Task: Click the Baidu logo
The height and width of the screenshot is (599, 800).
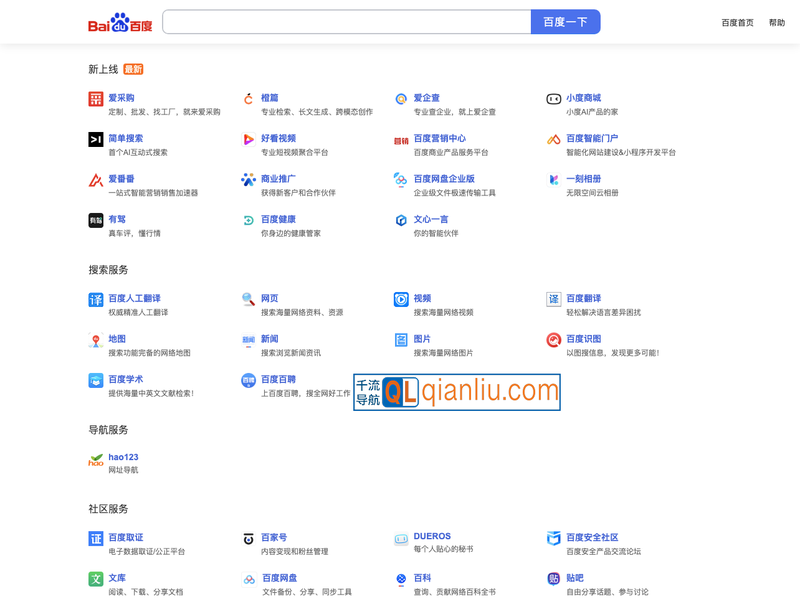Action: point(120,22)
